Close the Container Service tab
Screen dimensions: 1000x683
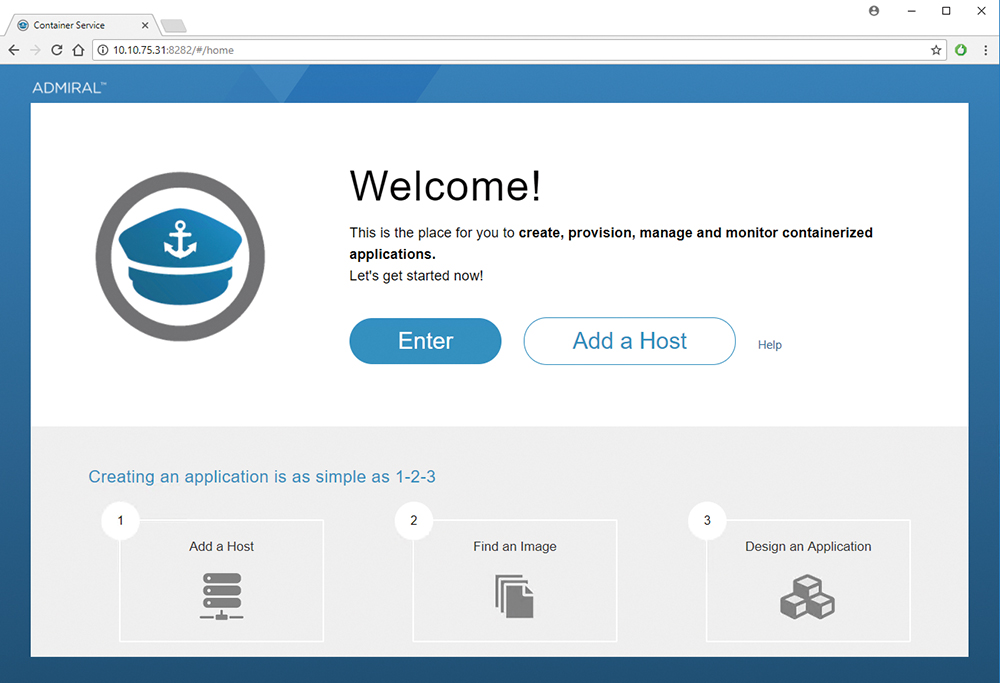coord(145,26)
